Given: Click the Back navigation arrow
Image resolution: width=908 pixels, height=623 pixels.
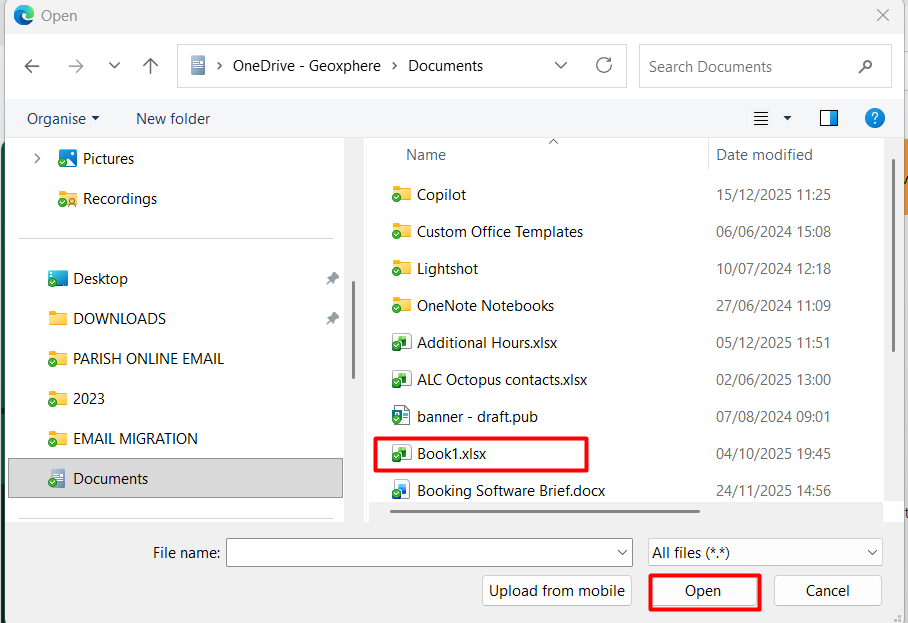Looking at the screenshot, I should [32, 66].
